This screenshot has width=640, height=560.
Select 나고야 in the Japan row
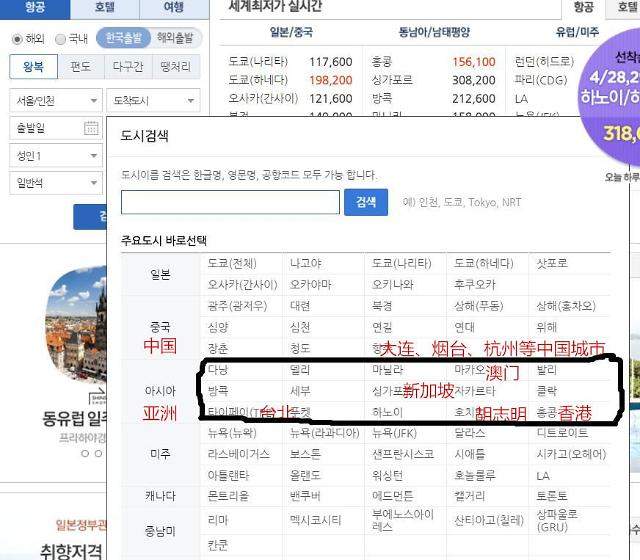[306, 263]
